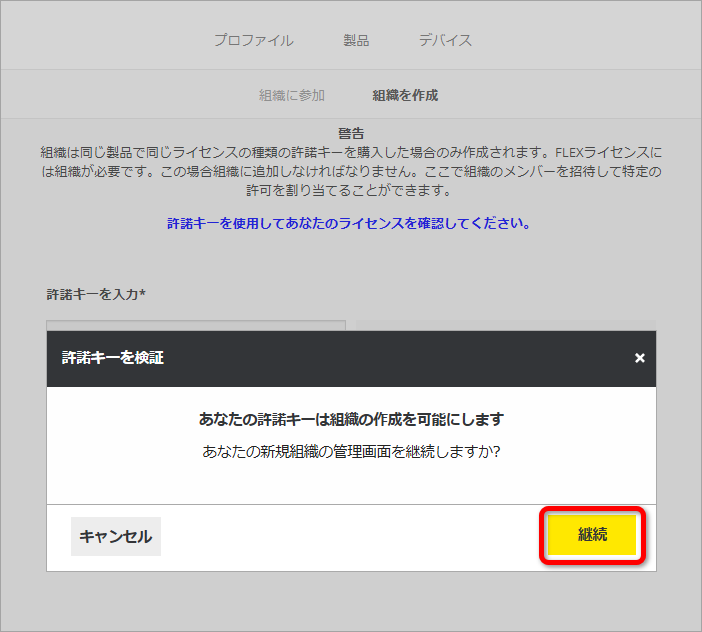Image resolution: width=702 pixels, height=632 pixels.
Task: Select the 組織に参加 sub-tab
Action: tap(292, 96)
